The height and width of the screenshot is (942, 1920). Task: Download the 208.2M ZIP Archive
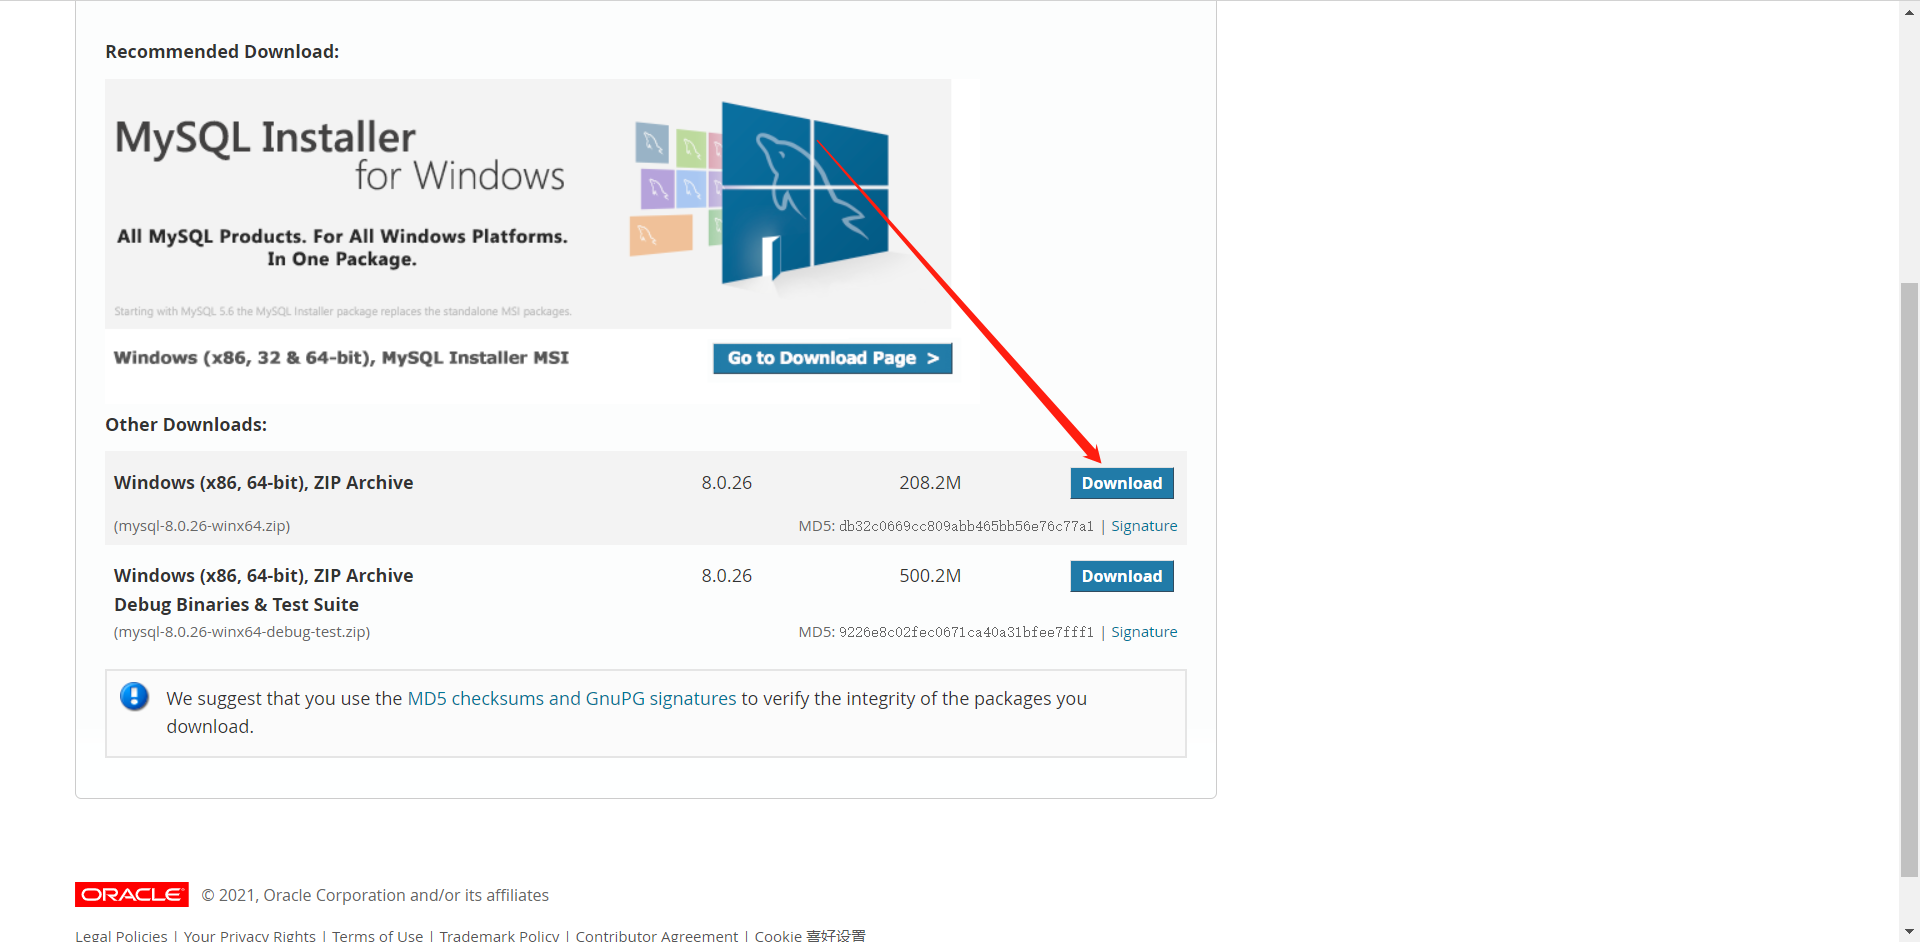[1122, 483]
